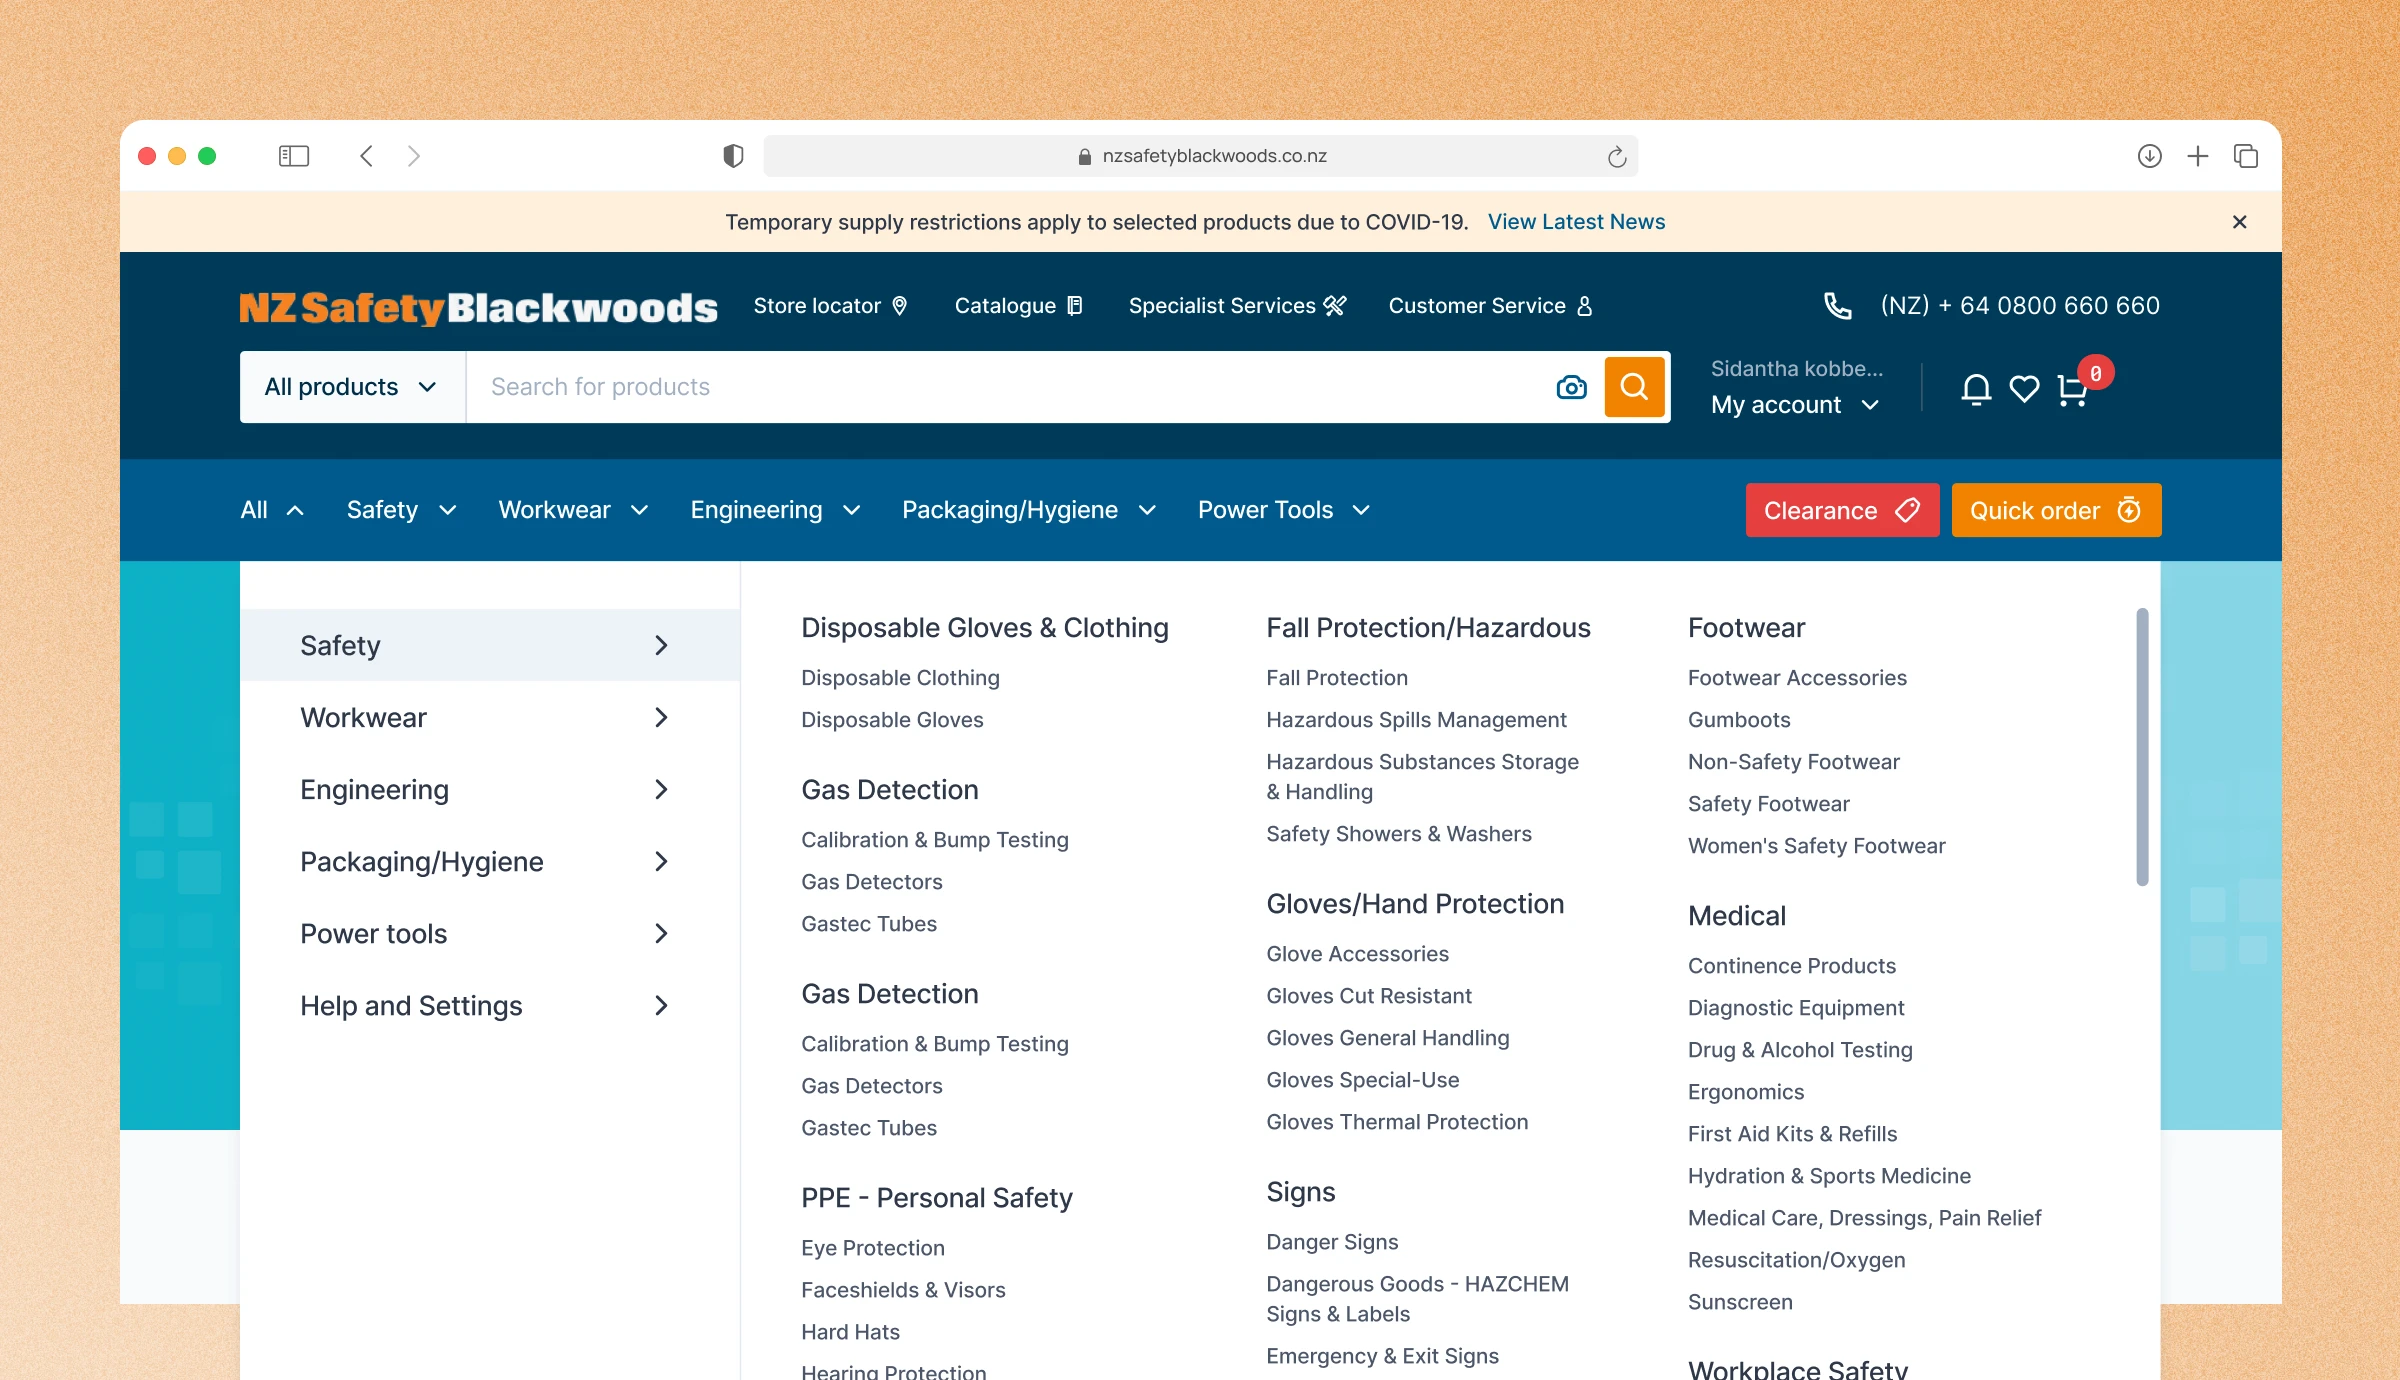The width and height of the screenshot is (2400, 1380).
Task: Open Customer Service
Action: click(1491, 306)
